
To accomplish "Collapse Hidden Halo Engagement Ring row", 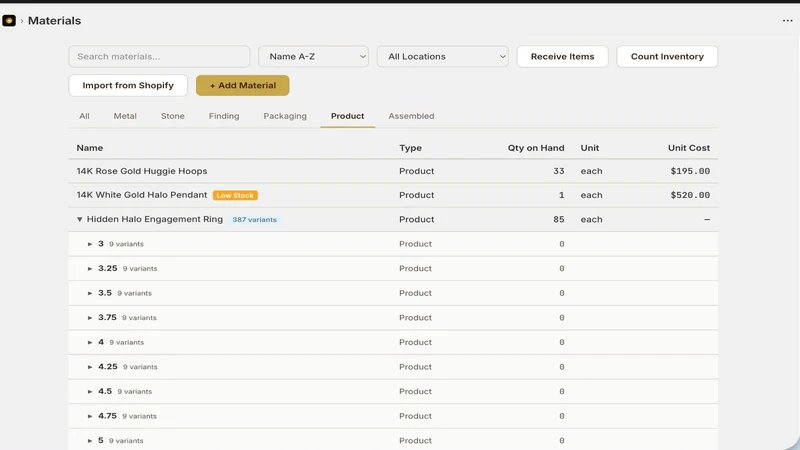I will pyautogui.click(x=80, y=219).
